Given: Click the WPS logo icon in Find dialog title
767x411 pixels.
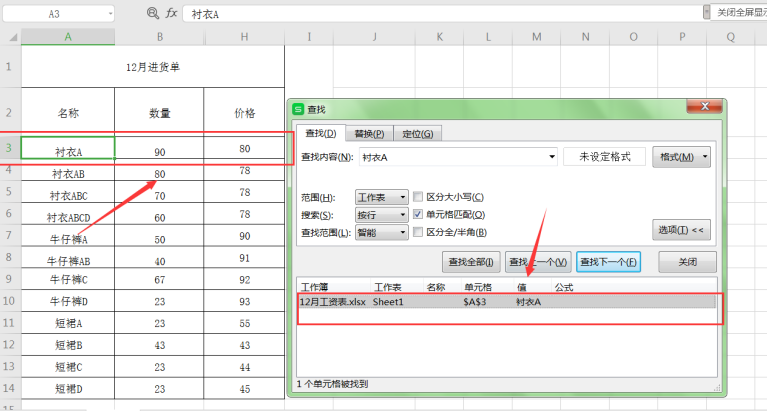Looking at the screenshot, I should [x=298, y=109].
